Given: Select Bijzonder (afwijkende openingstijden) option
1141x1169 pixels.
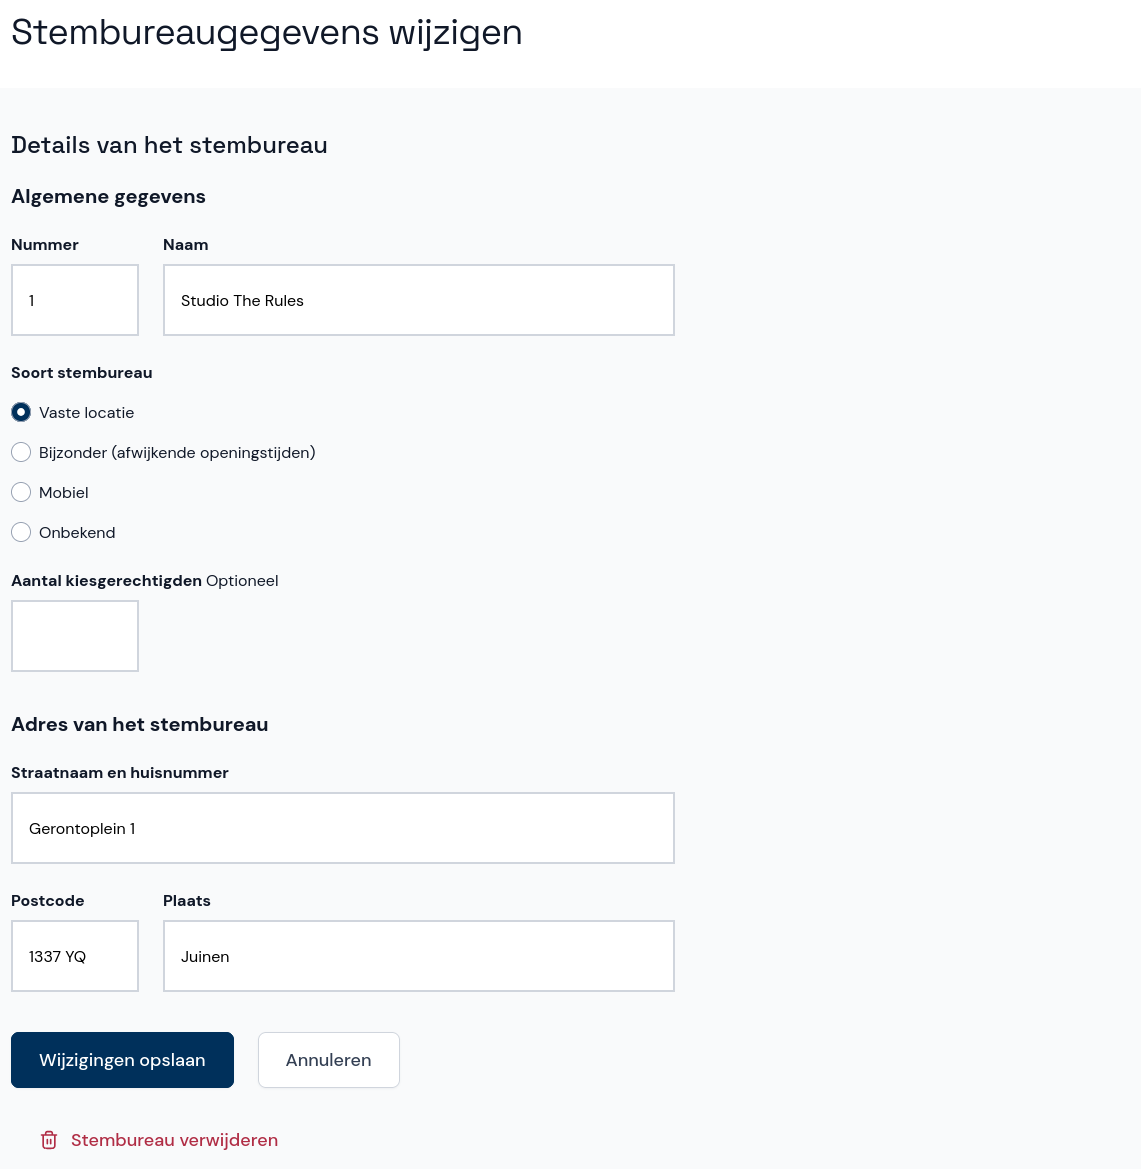Looking at the screenshot, I should [x=21, y=452].
